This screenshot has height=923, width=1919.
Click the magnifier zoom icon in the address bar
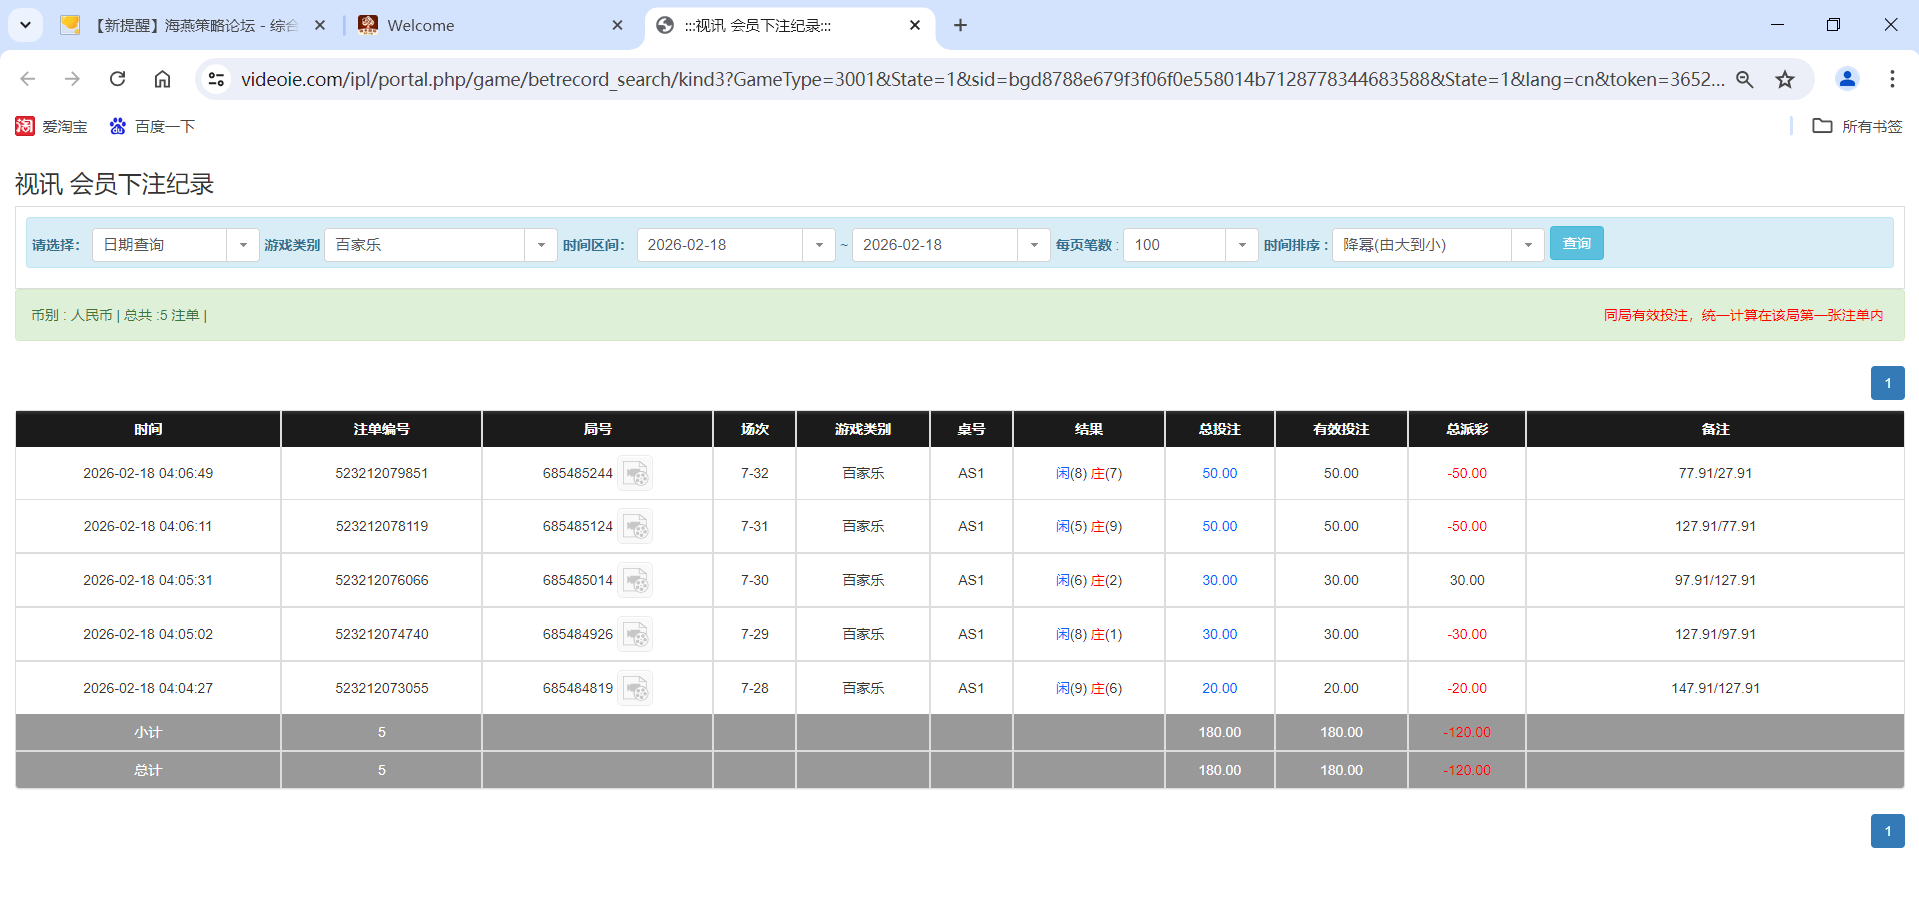pyautogui.click(x=1745, y=79)
